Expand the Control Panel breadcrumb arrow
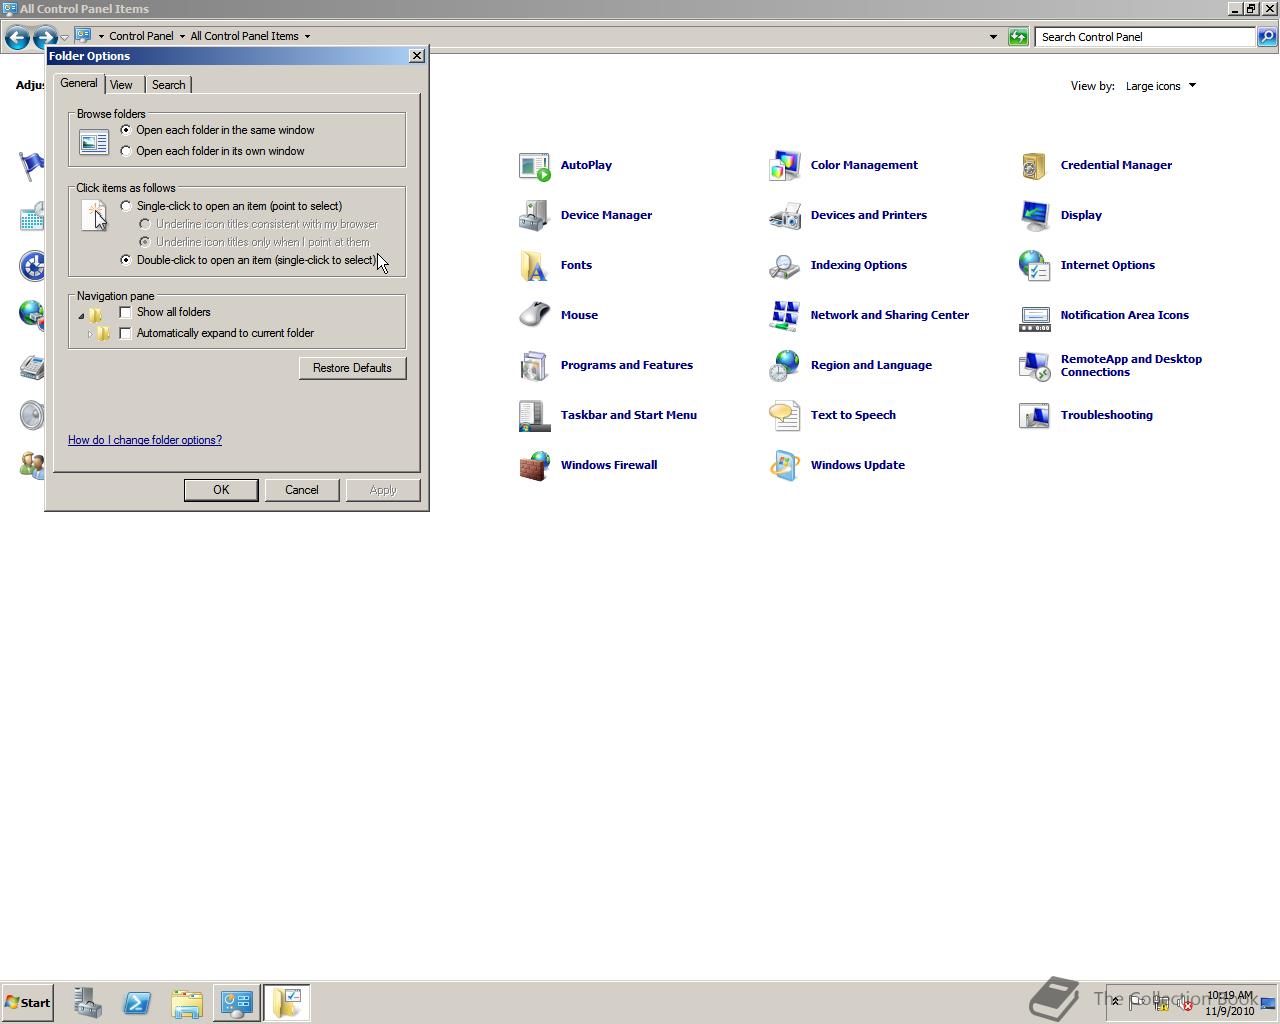 (182, 36)
